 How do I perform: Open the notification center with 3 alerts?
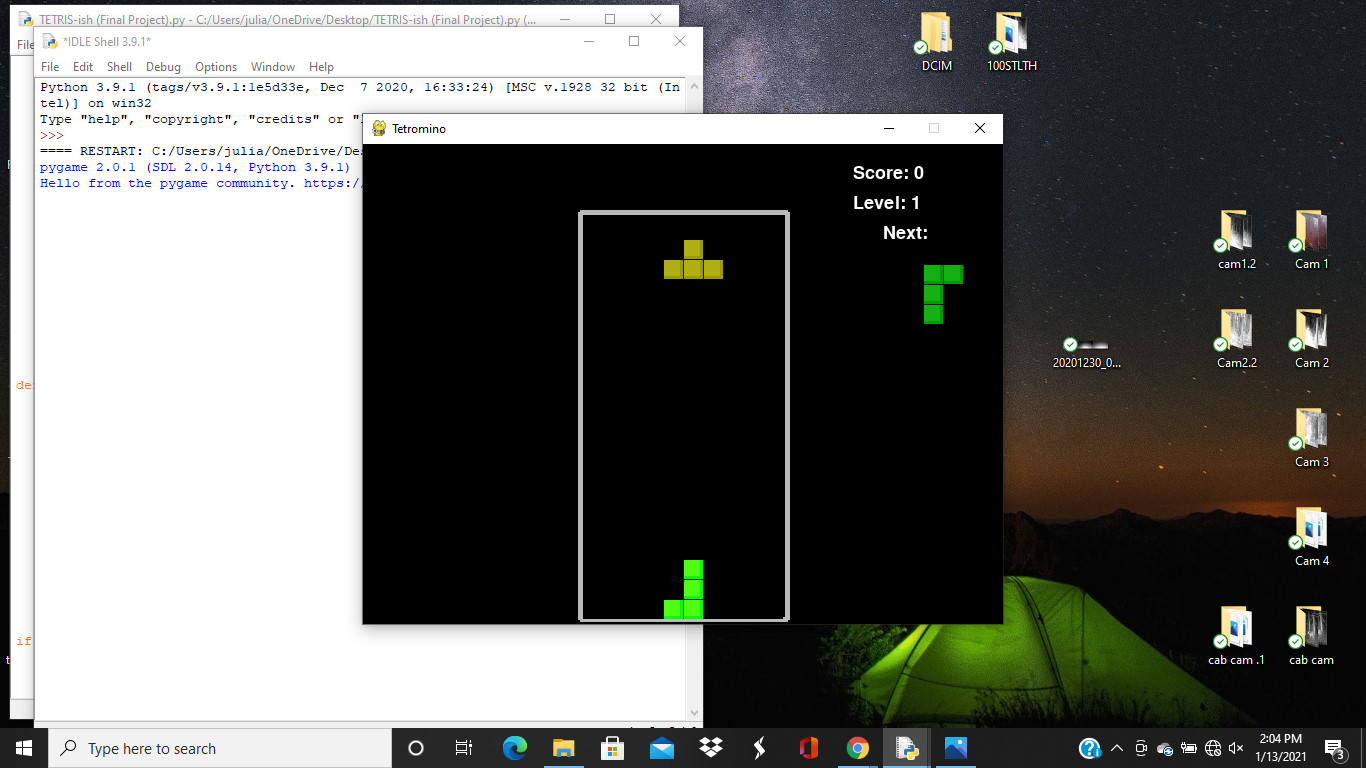click(x=1334, y=748)
